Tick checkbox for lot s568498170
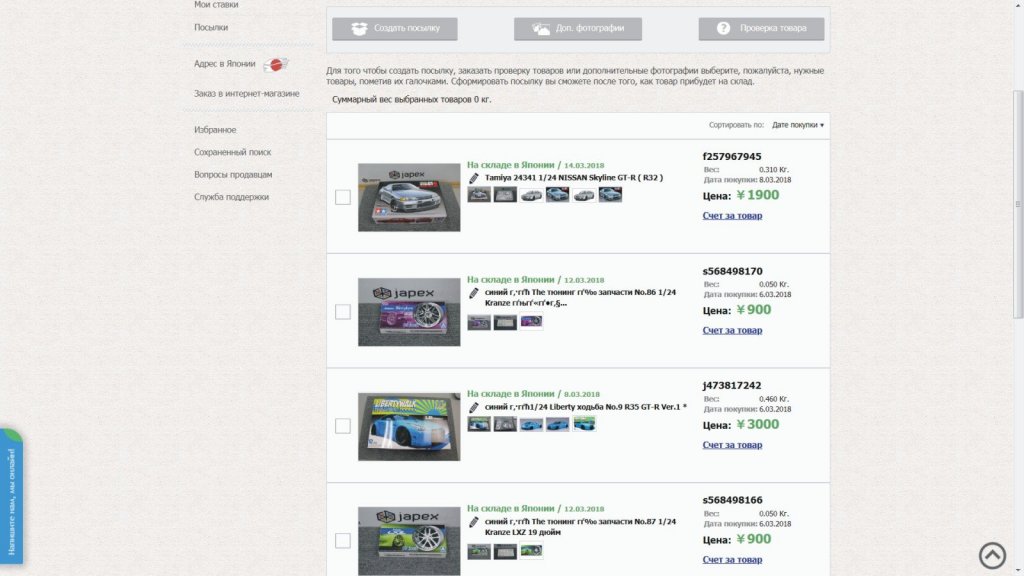 (x=343, y=312)
